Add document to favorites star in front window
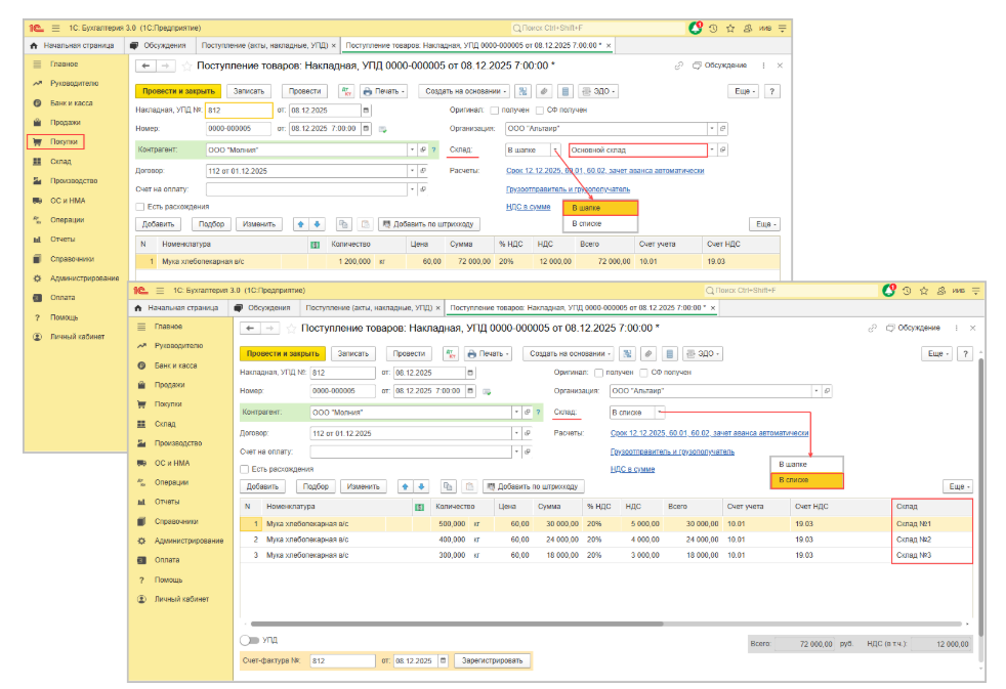Viewport: 1006px width, 689px height. click(x=291, y=328)
